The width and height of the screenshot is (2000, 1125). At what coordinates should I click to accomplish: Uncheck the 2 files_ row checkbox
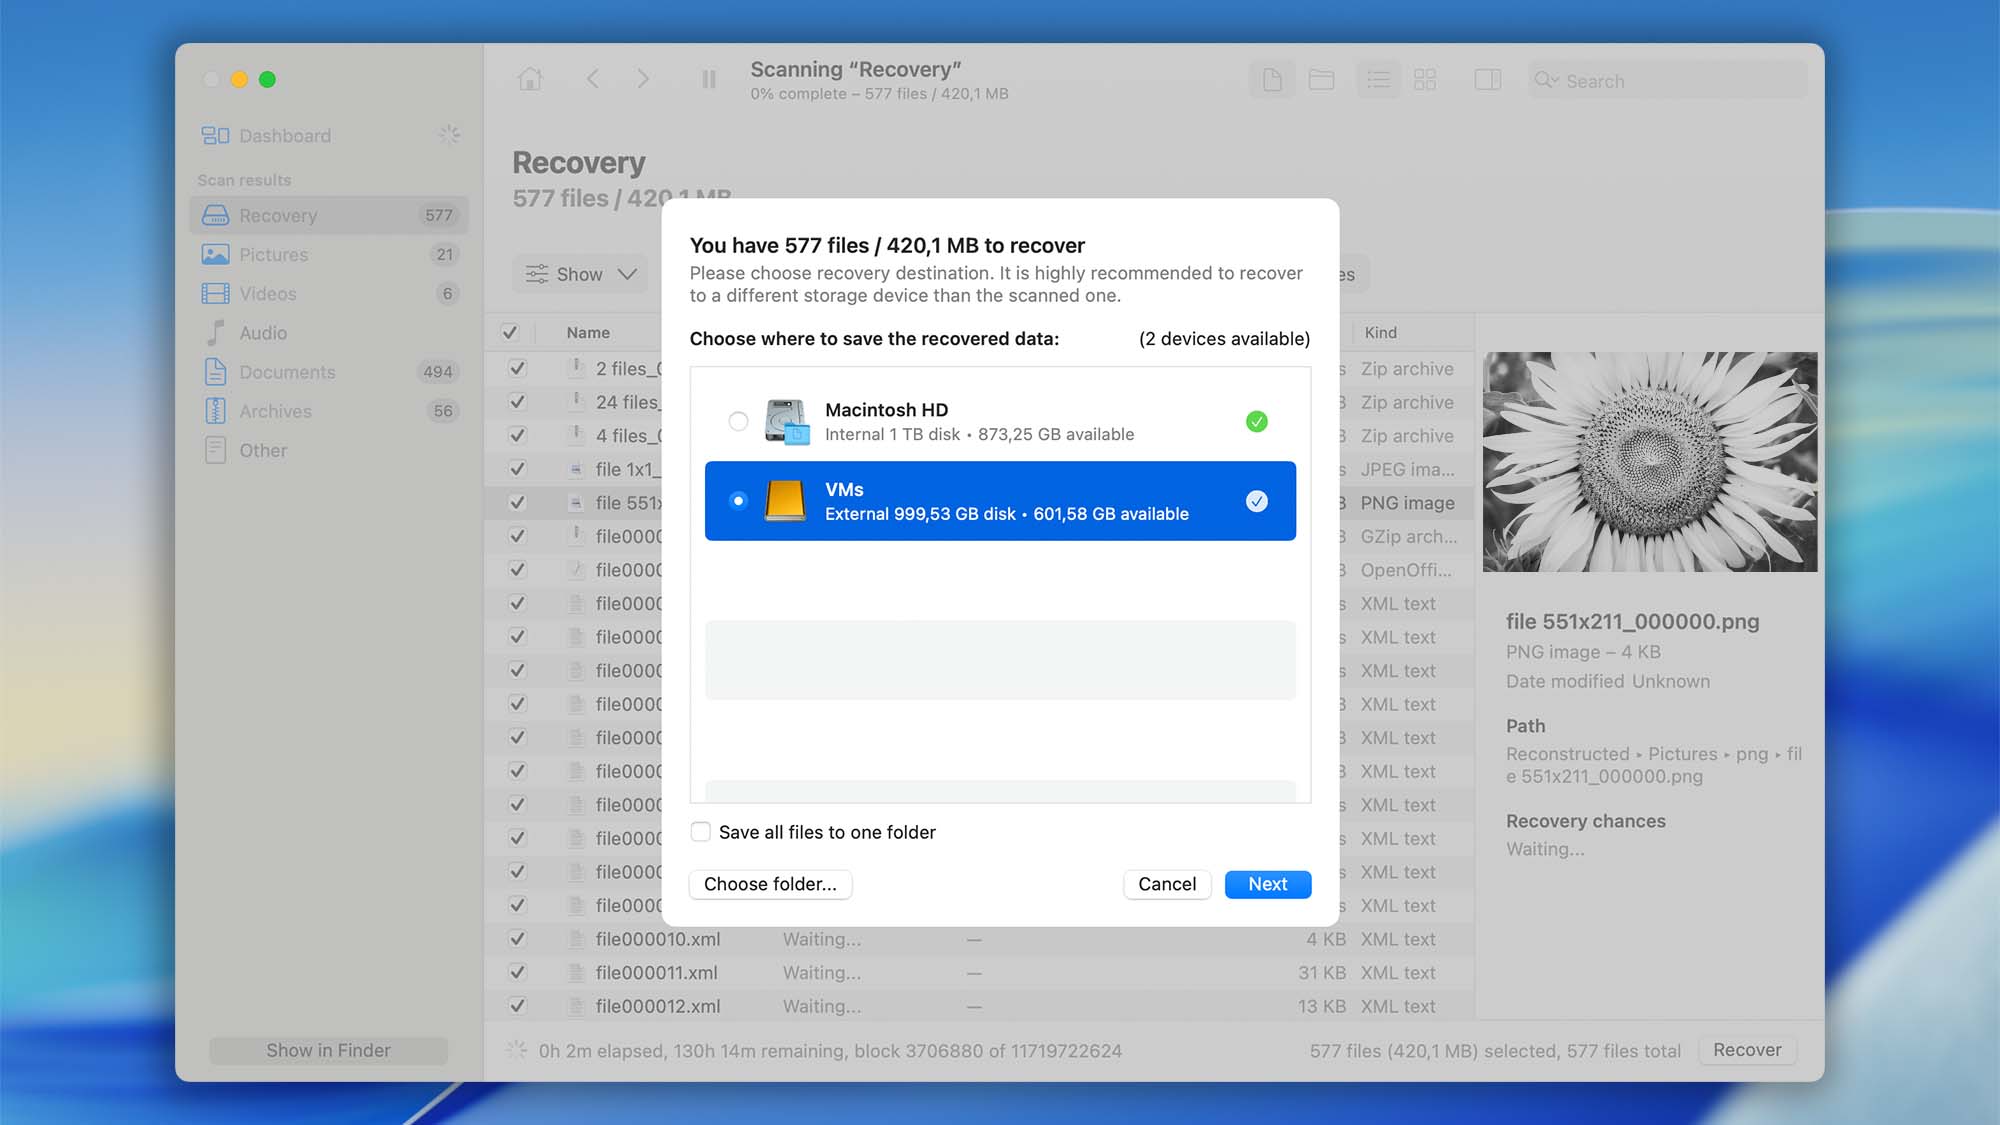pyautogui.click(x=517, y=368)
